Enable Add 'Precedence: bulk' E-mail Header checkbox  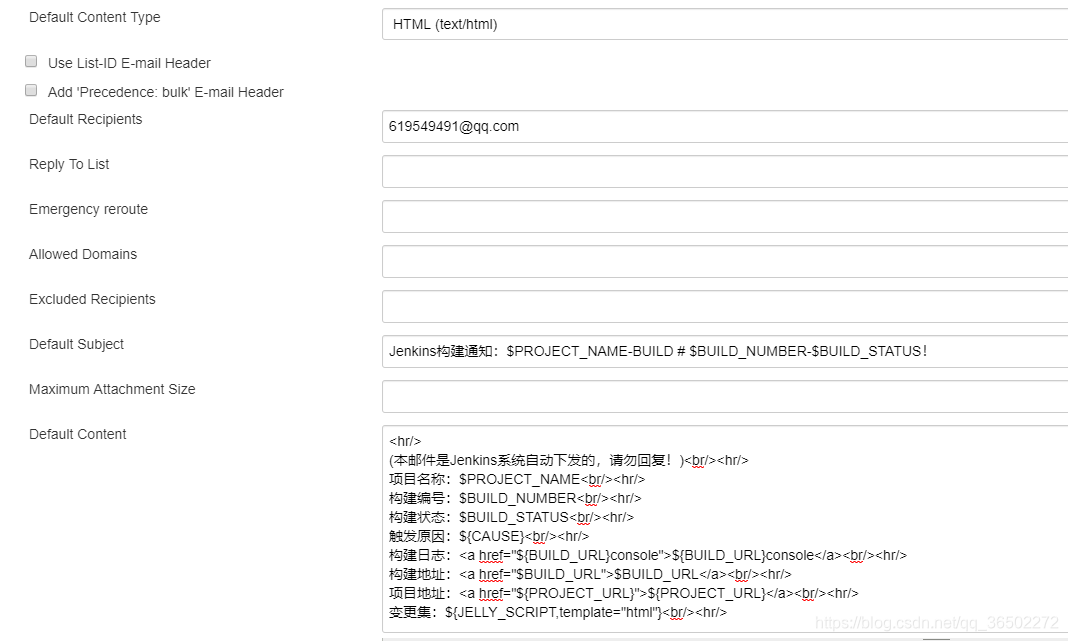(31, 90)
